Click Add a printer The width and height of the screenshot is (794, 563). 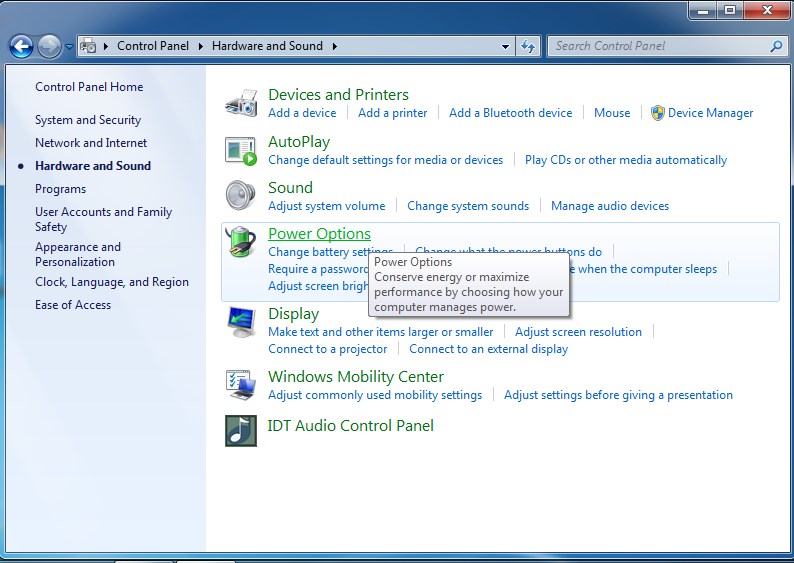click(392, 113)
